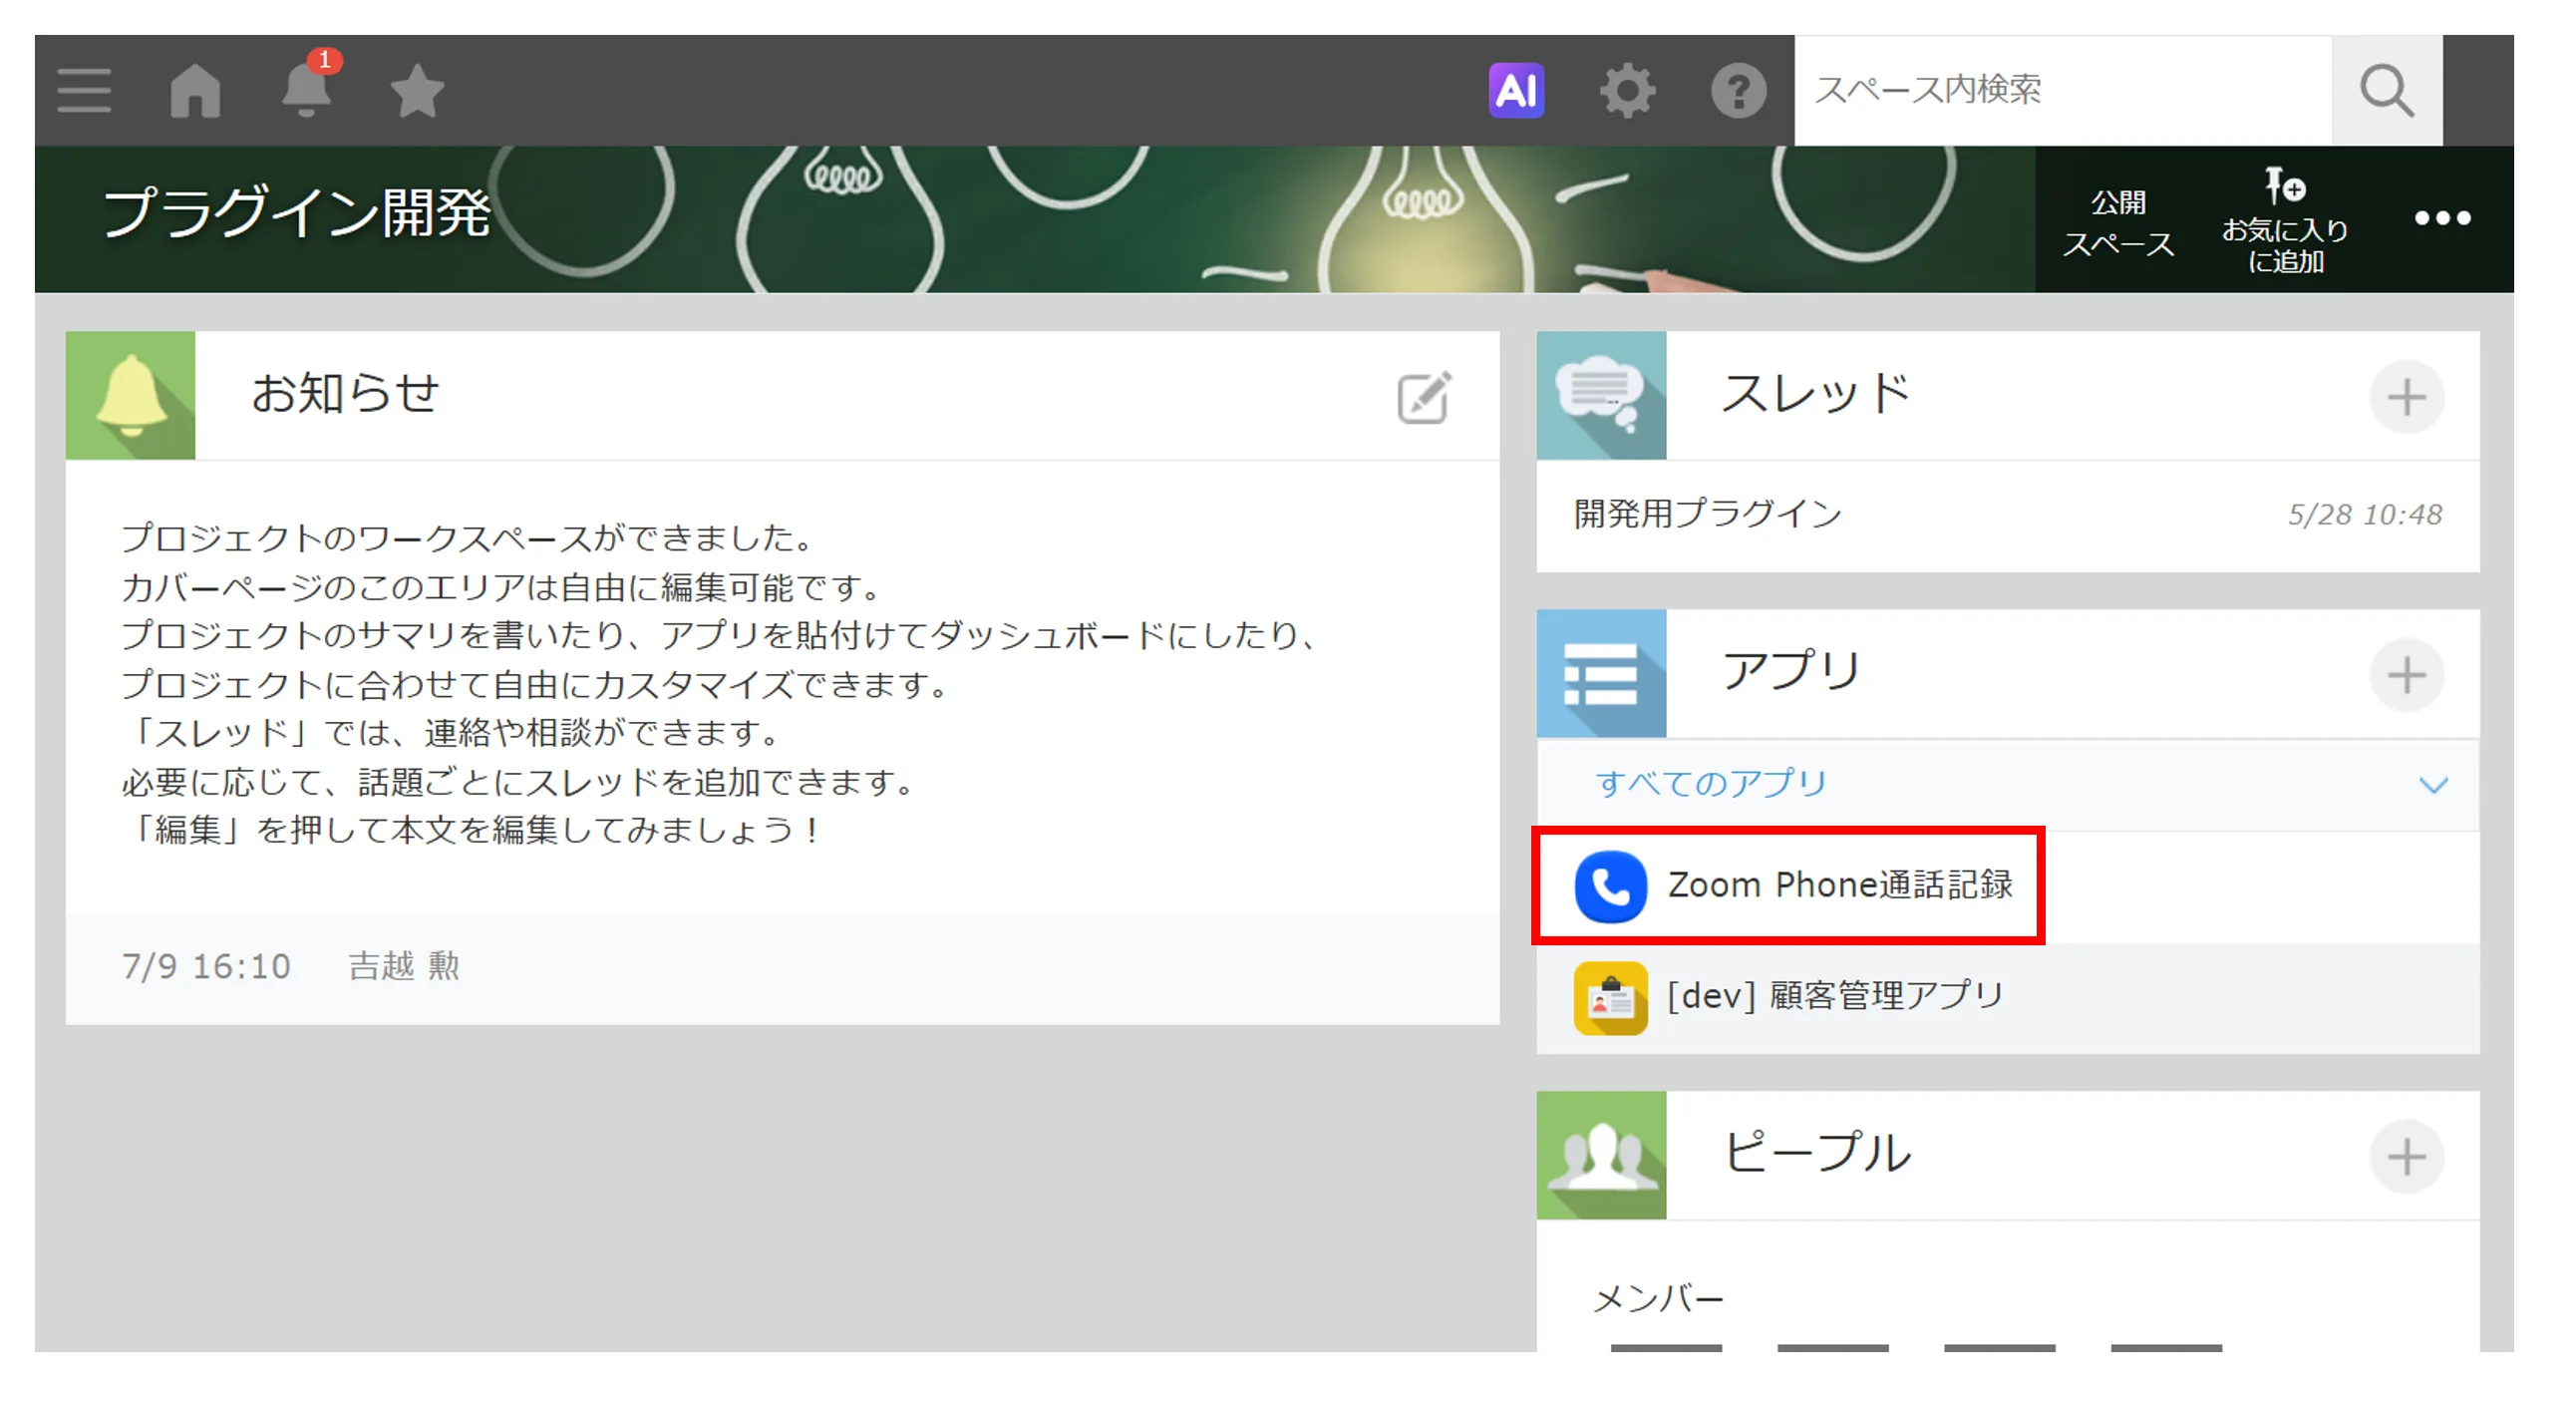Screen dimensions: 2576x1404
Task: Click the メンバー heading
Action: tap(1658, 1299)
